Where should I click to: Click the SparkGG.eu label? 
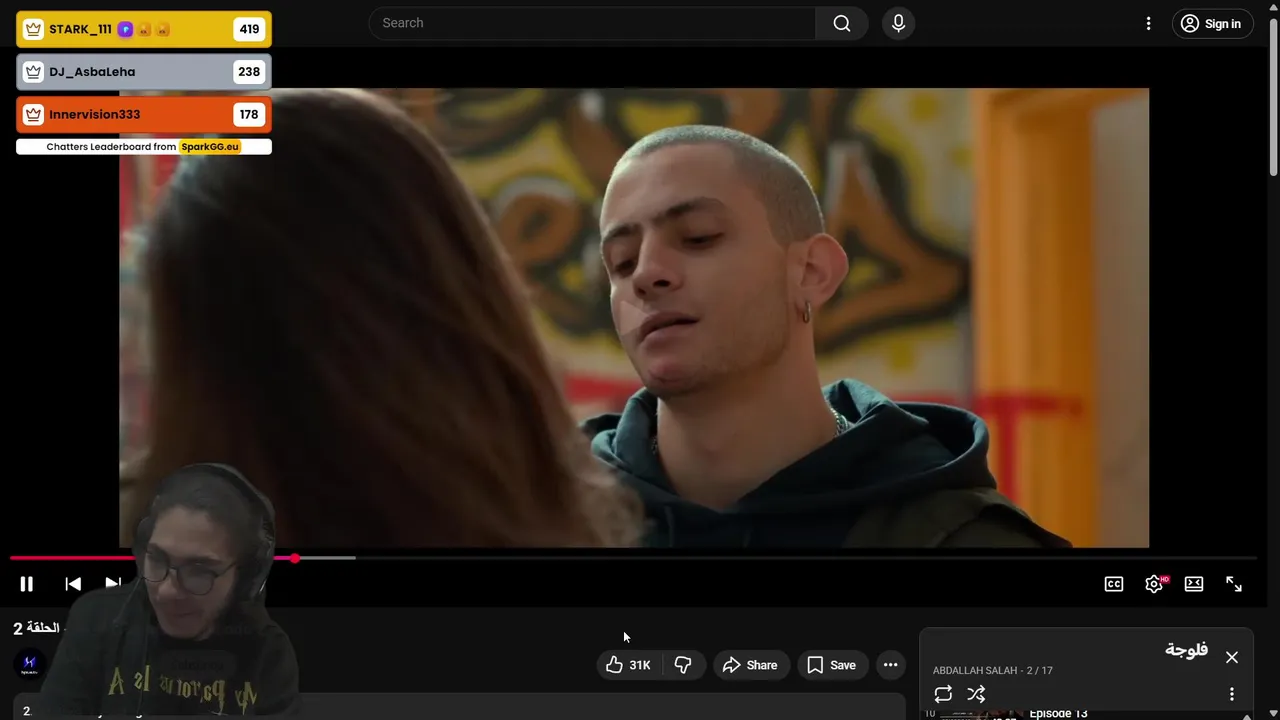click(x=210, y=147)
